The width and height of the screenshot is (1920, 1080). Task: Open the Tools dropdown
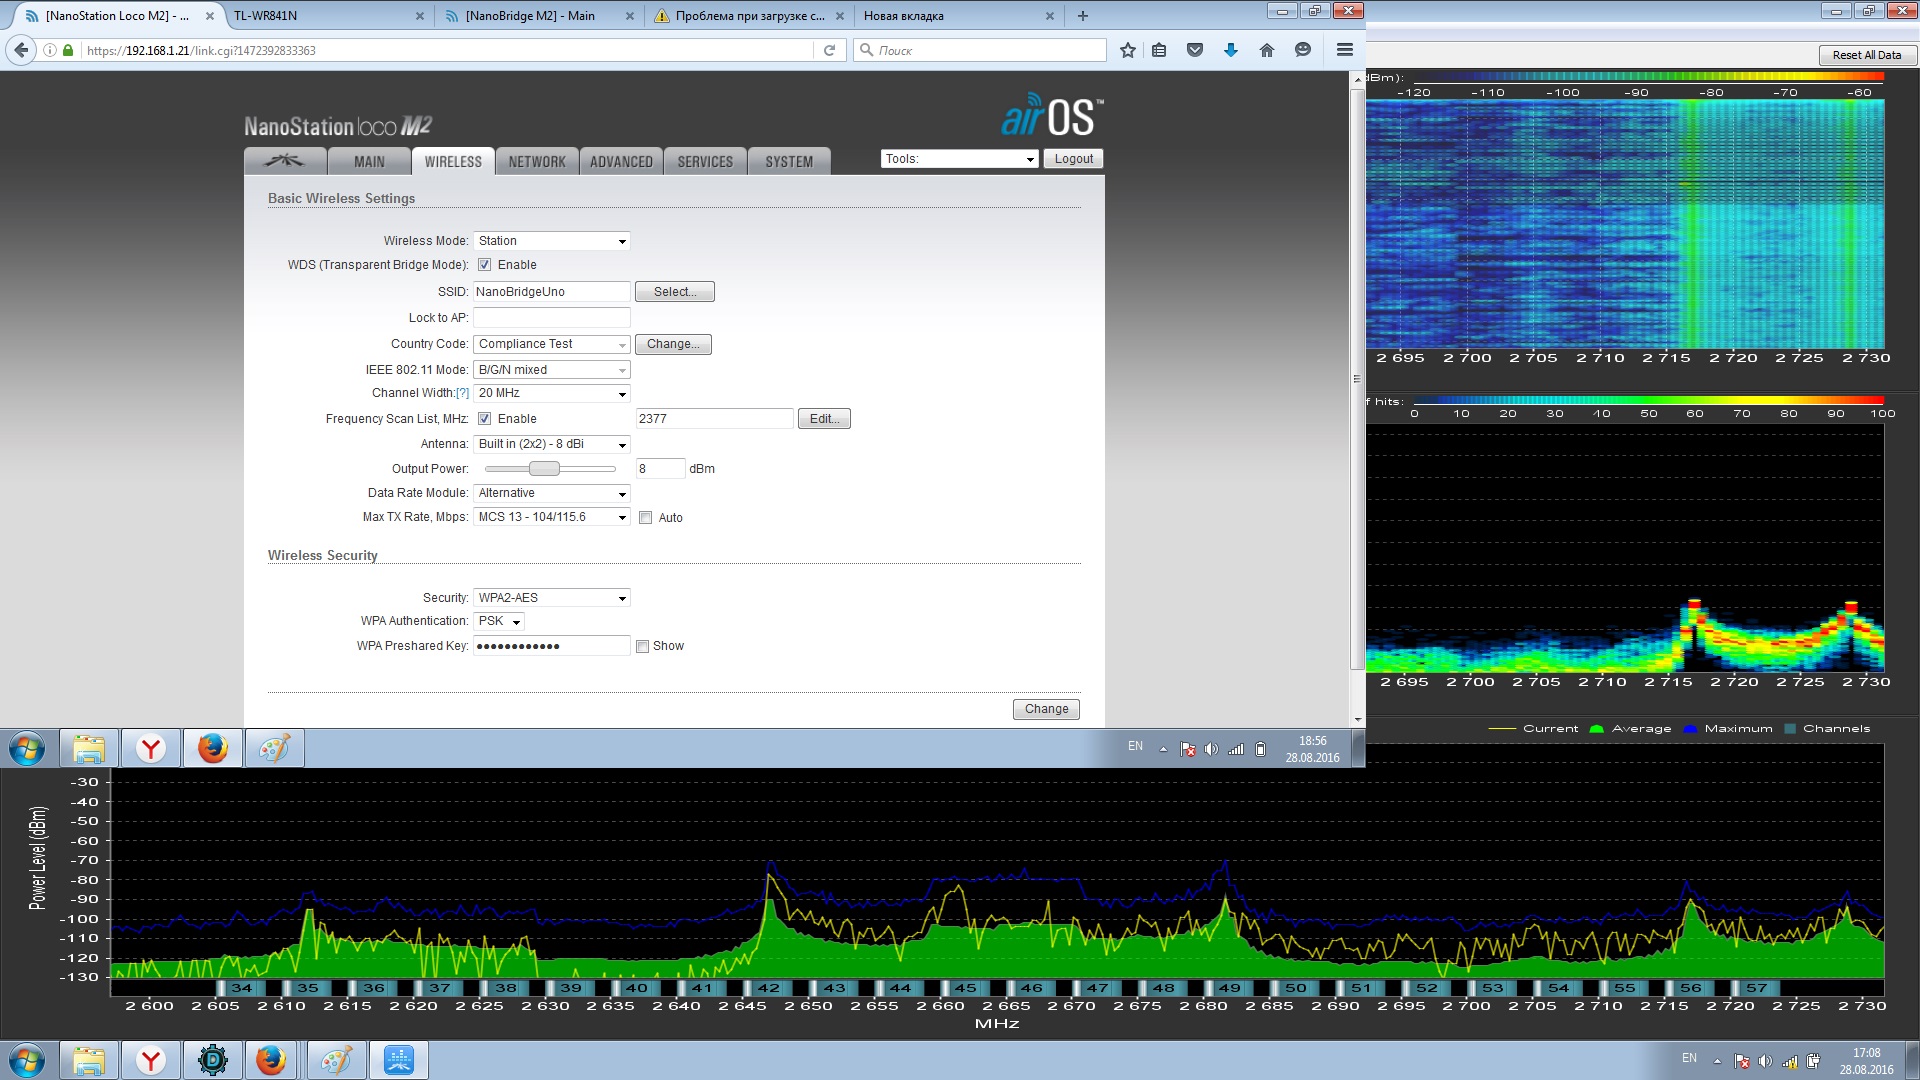(x=960, y=159)
